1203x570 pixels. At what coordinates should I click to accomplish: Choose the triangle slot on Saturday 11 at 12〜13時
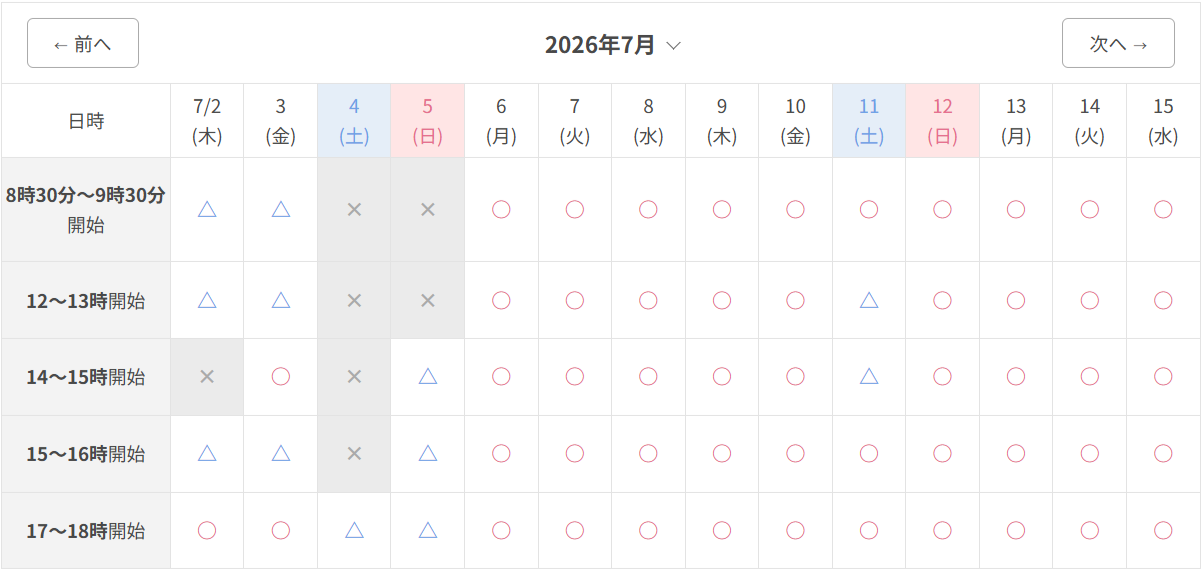(869, 299)
